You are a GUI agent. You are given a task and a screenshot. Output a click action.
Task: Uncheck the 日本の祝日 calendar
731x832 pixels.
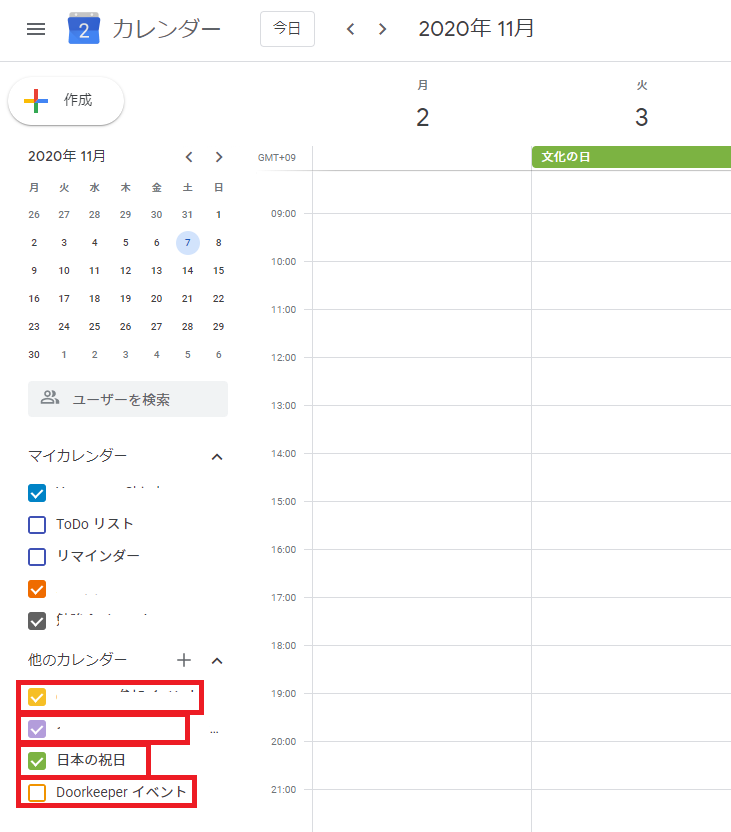point(38,761)
